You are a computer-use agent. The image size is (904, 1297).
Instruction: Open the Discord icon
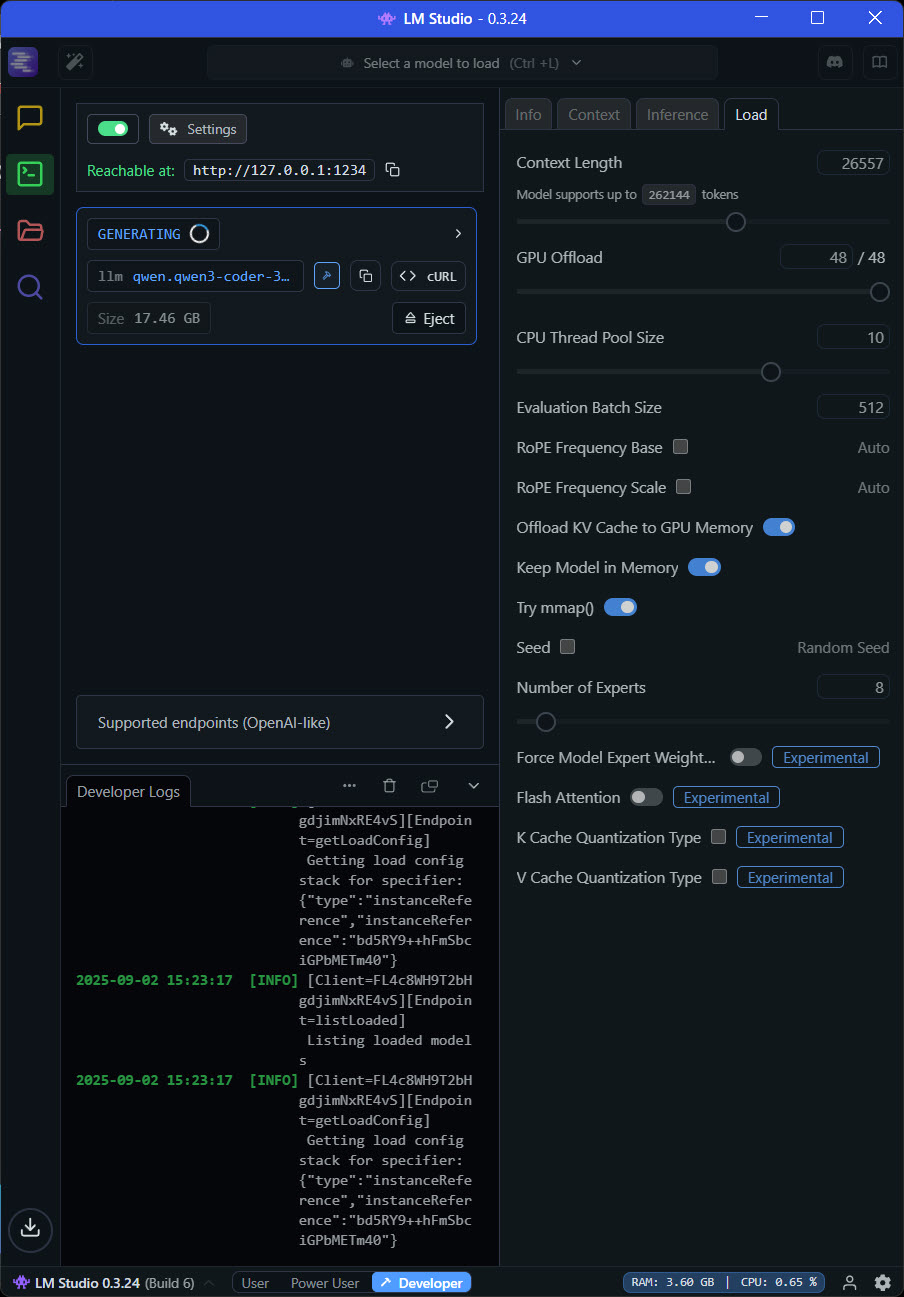tap(834, 62)
